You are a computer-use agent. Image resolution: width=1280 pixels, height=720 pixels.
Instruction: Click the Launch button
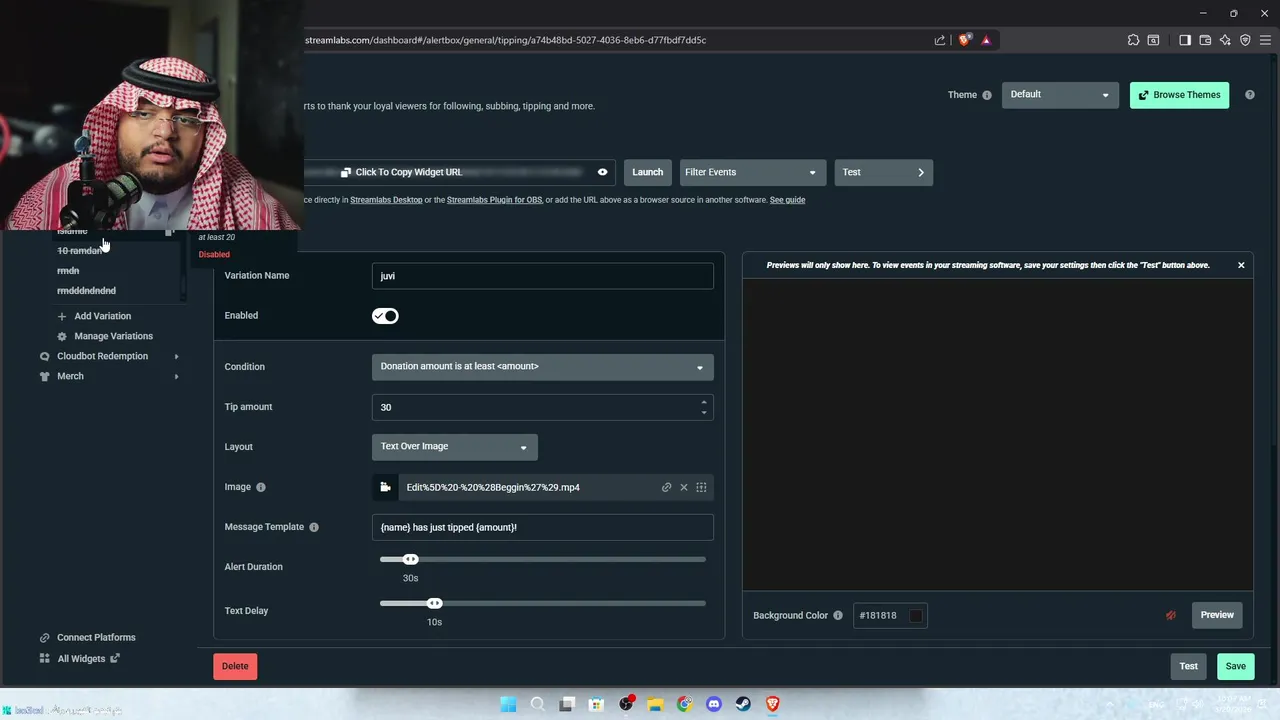pos(647,172)
